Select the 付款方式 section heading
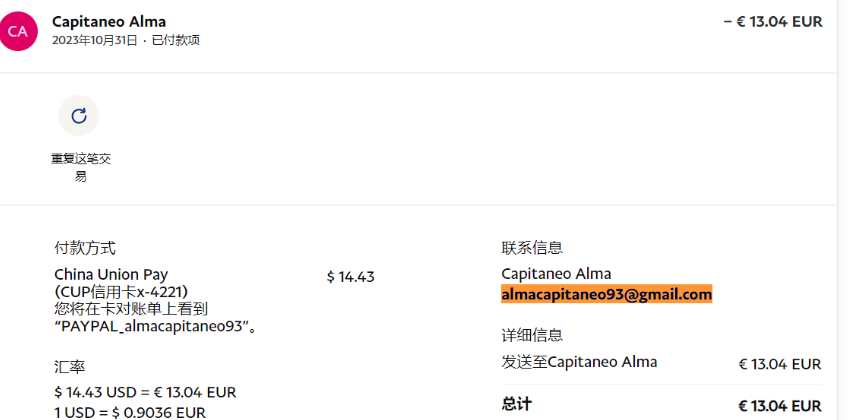 85,247
